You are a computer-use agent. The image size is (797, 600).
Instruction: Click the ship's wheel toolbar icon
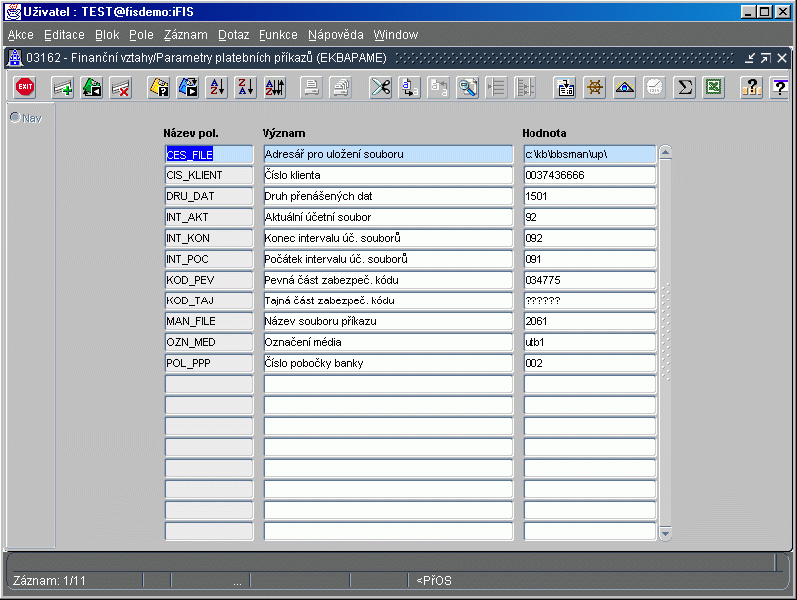[x=595, y=87]
